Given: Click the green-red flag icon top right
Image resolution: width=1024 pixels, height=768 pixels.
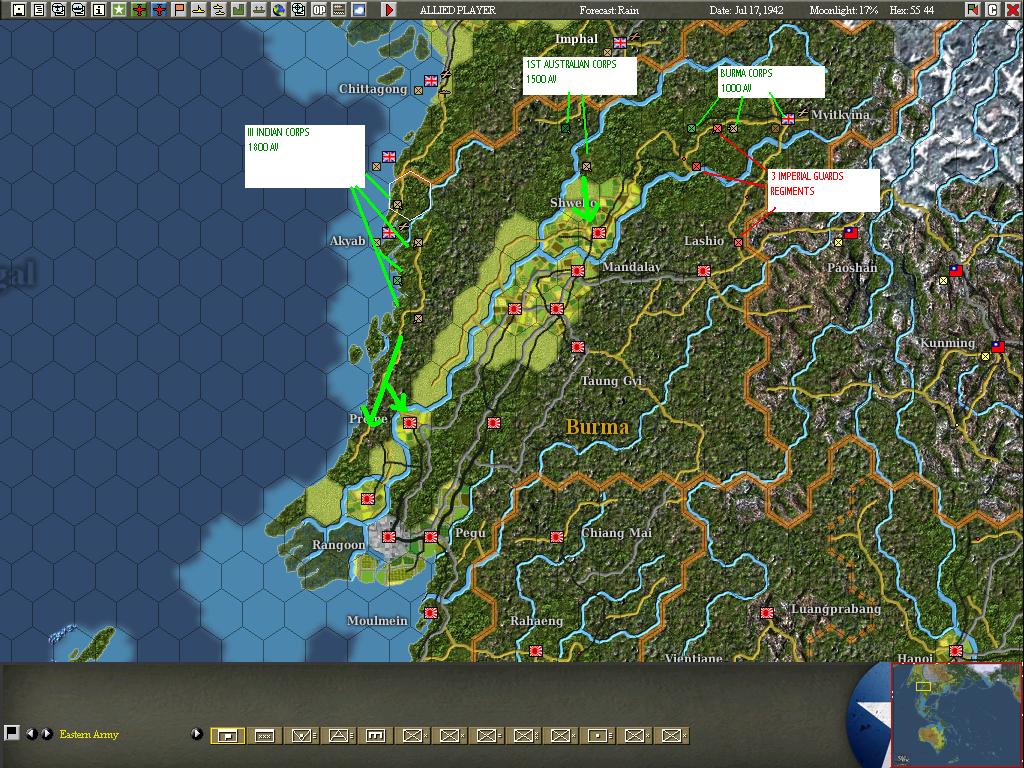Looking at the screenshot, I should point(973,10).
